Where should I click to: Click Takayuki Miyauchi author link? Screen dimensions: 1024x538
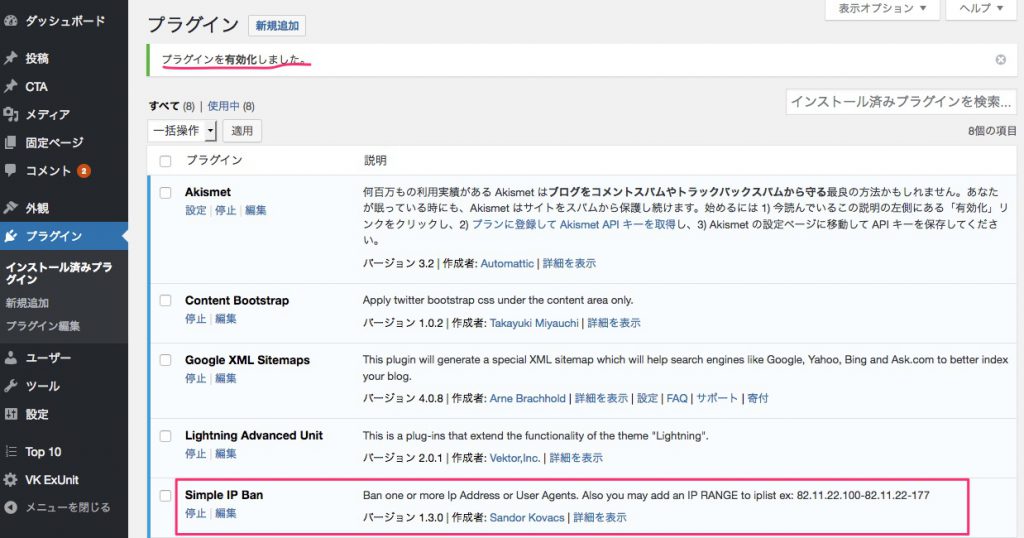[x=534, y=323]
